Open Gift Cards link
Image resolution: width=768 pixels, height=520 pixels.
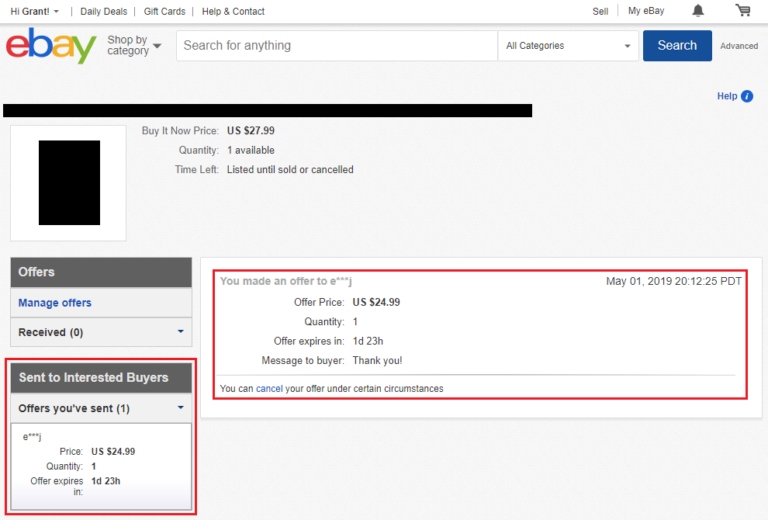pos(165,11)
